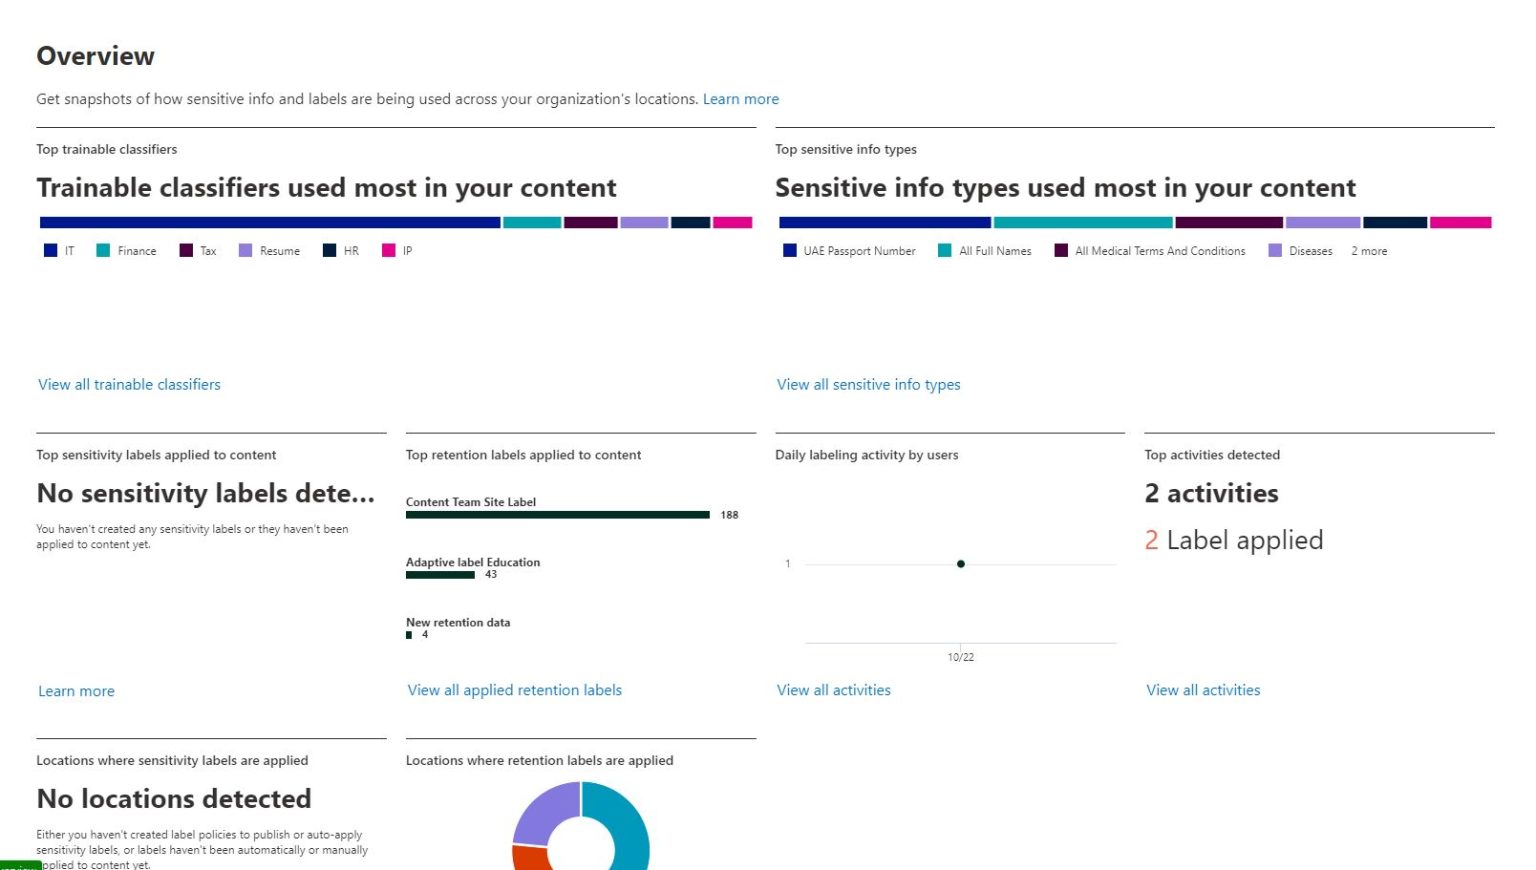The width and height of the screenshot is (1536, 870).
Task: Select the Resume classifier legend swatch
Action: tap(244, 250)
